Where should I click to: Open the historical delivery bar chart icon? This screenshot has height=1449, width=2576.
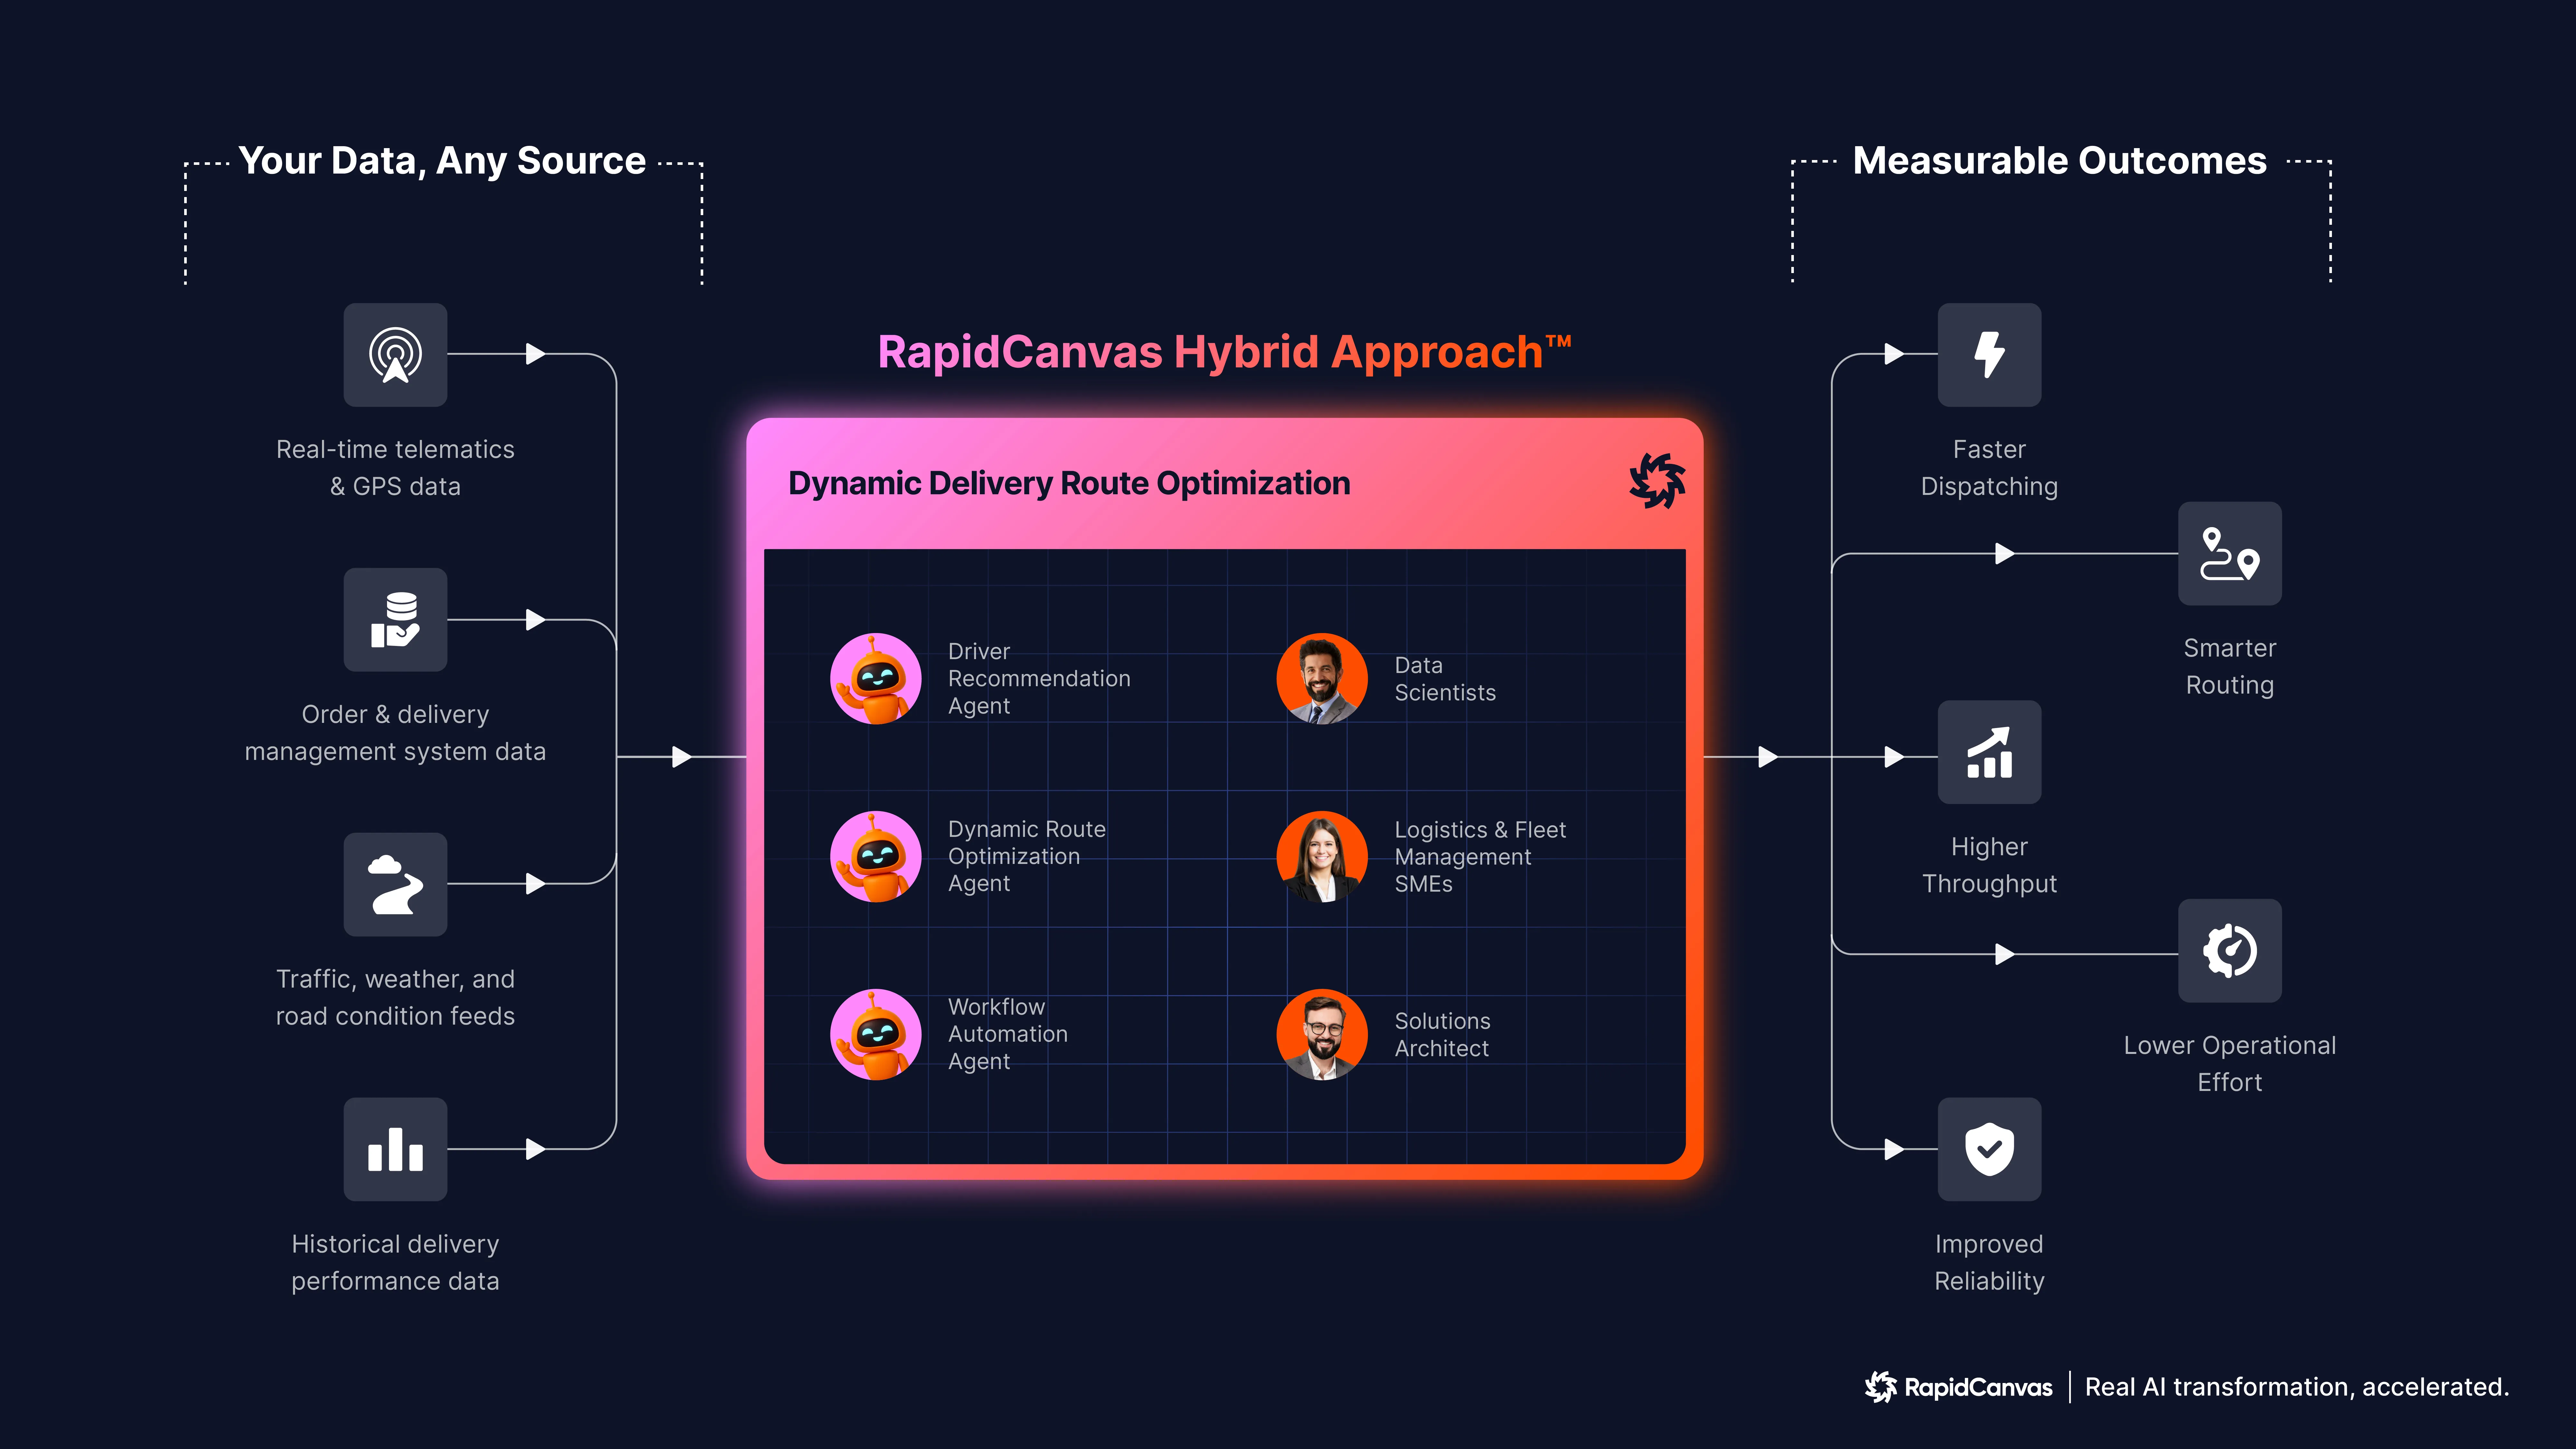tap(395, 1149)
